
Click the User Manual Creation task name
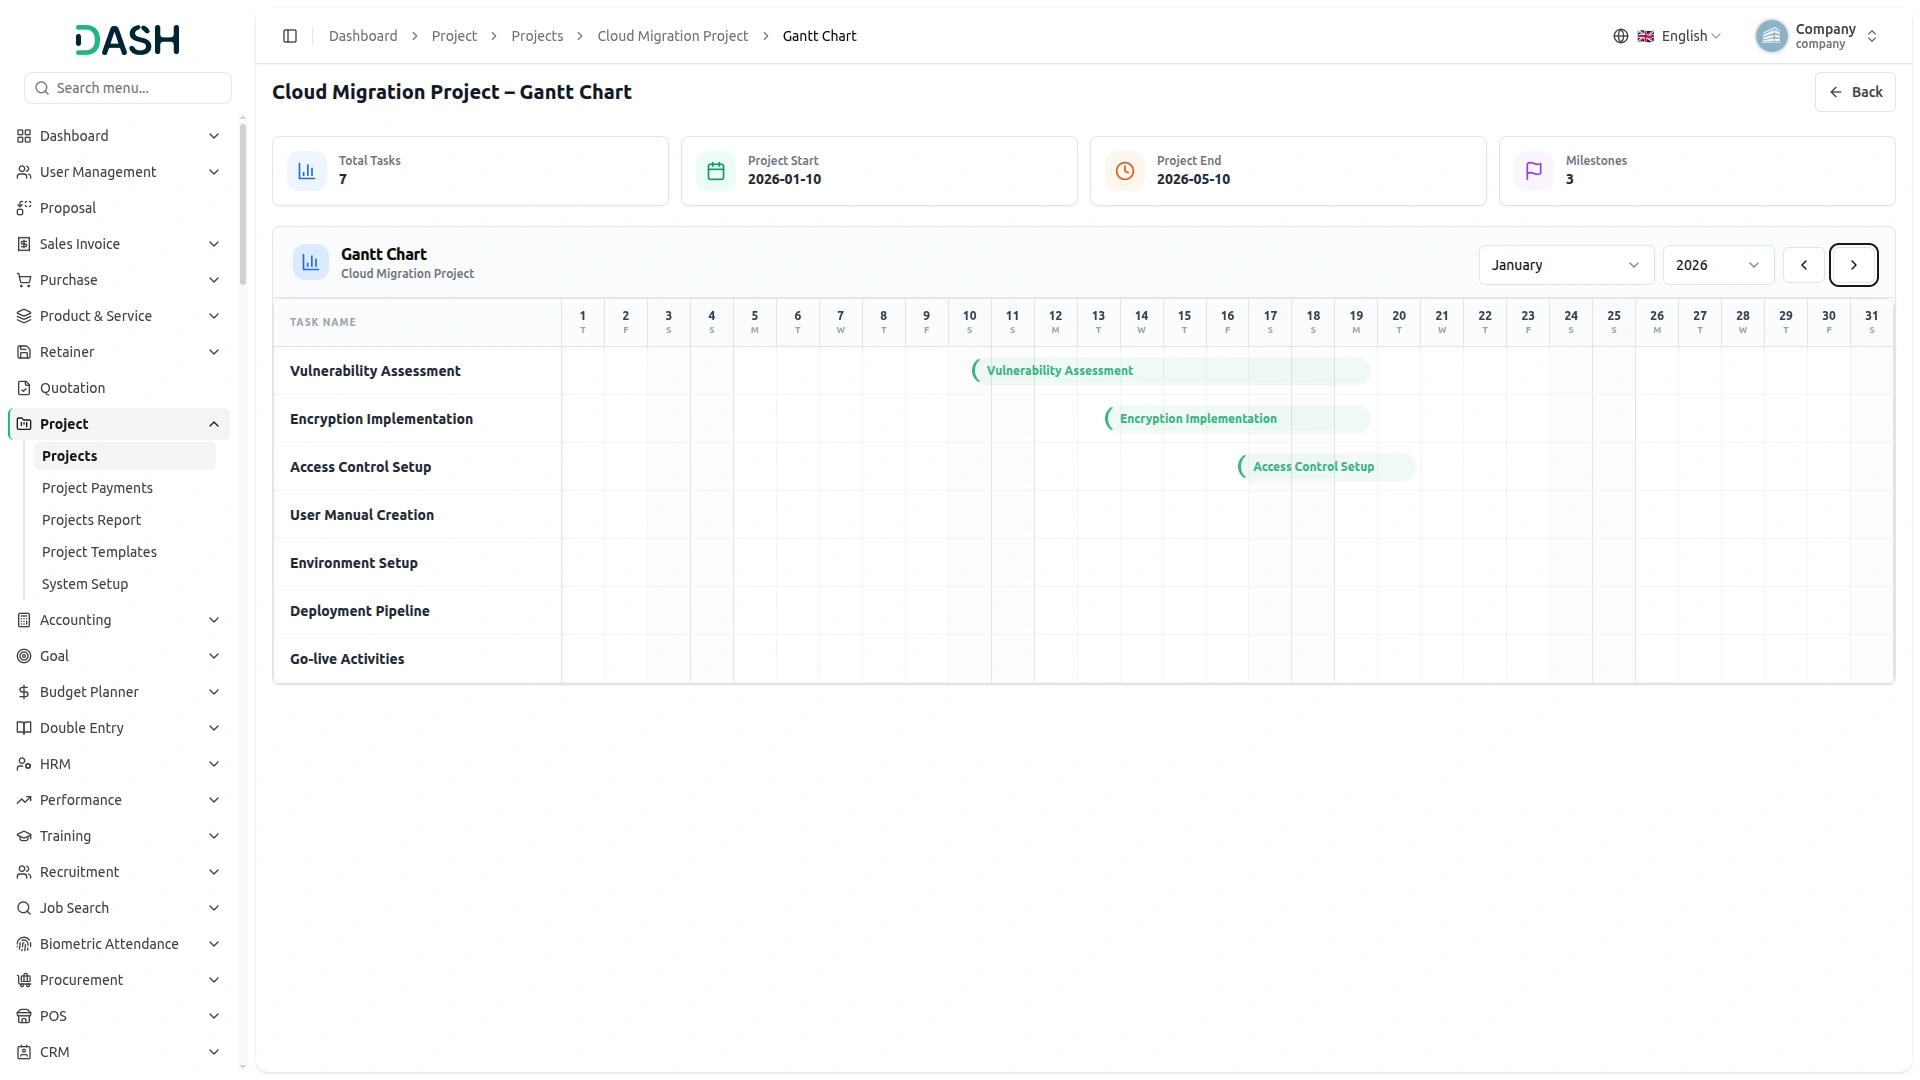pyautogui.click(x=362, y=515)
